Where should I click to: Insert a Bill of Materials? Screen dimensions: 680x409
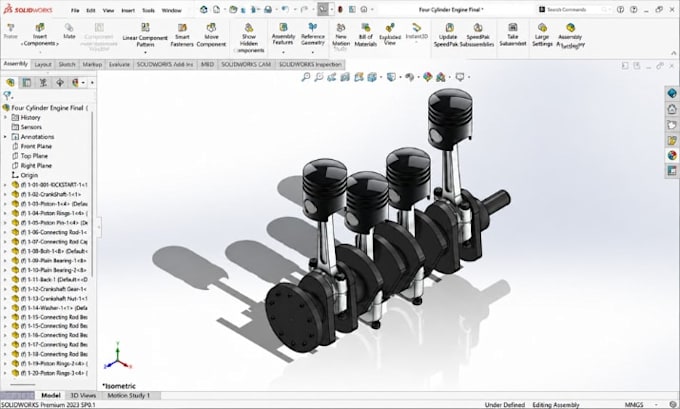[x=366, y=35]
